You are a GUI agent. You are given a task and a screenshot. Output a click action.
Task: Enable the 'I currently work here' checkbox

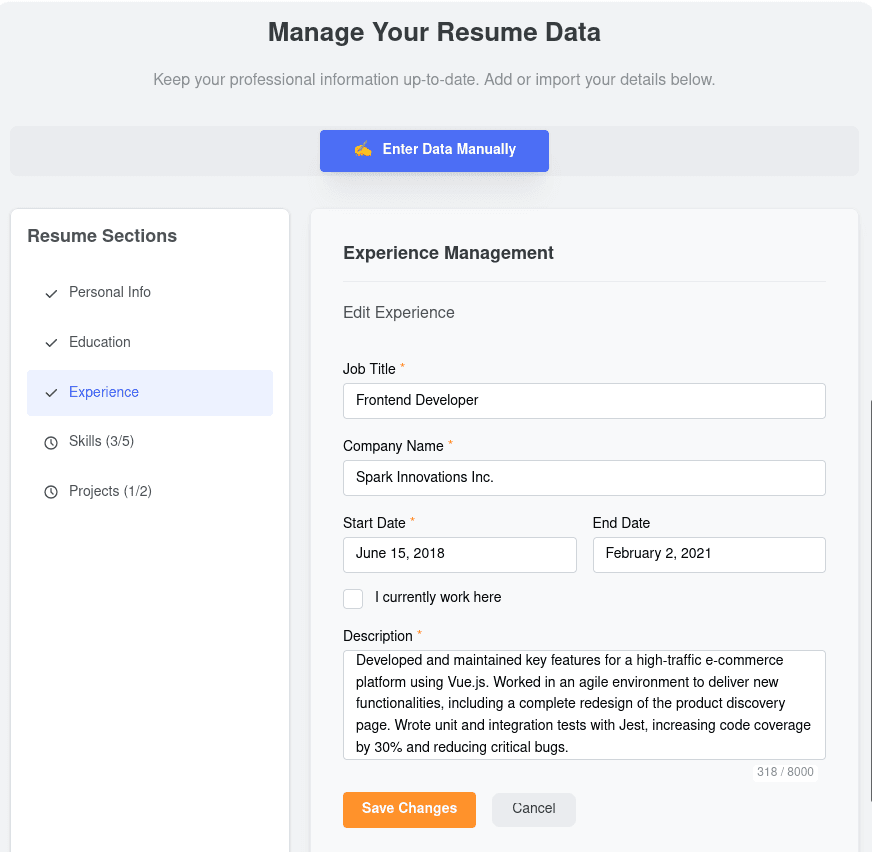[x=353, y=598]
